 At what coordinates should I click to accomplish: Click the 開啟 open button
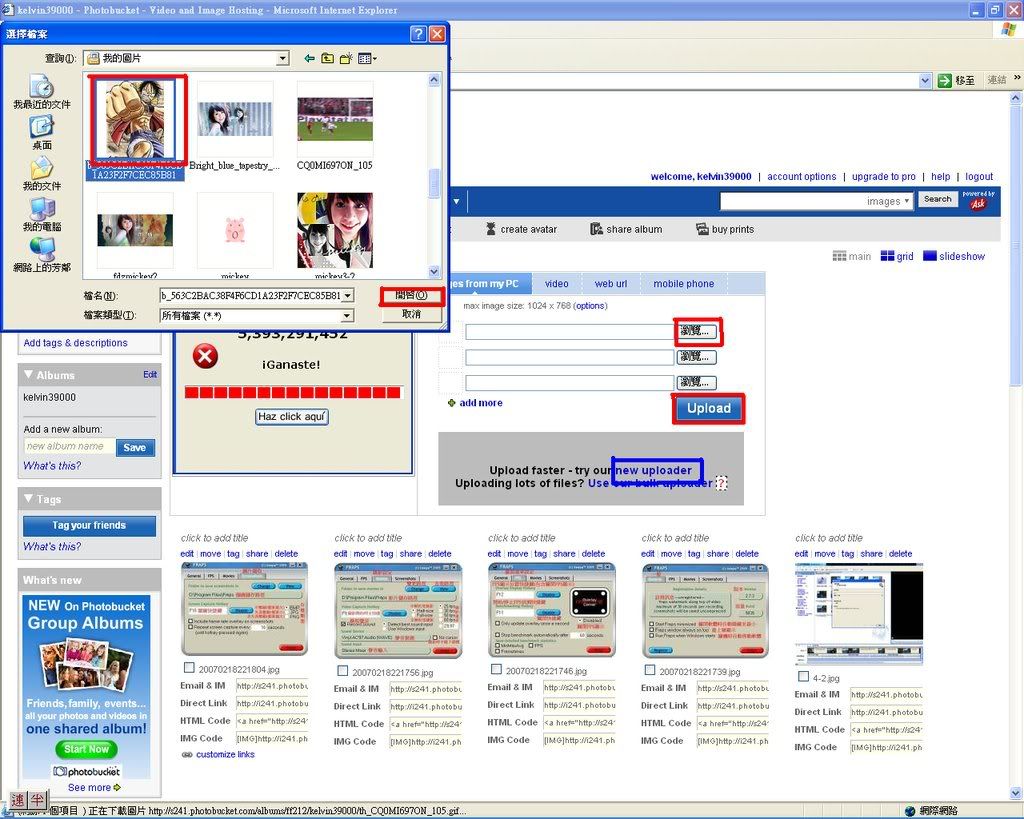pyautogui.click(x=411, y=296)
